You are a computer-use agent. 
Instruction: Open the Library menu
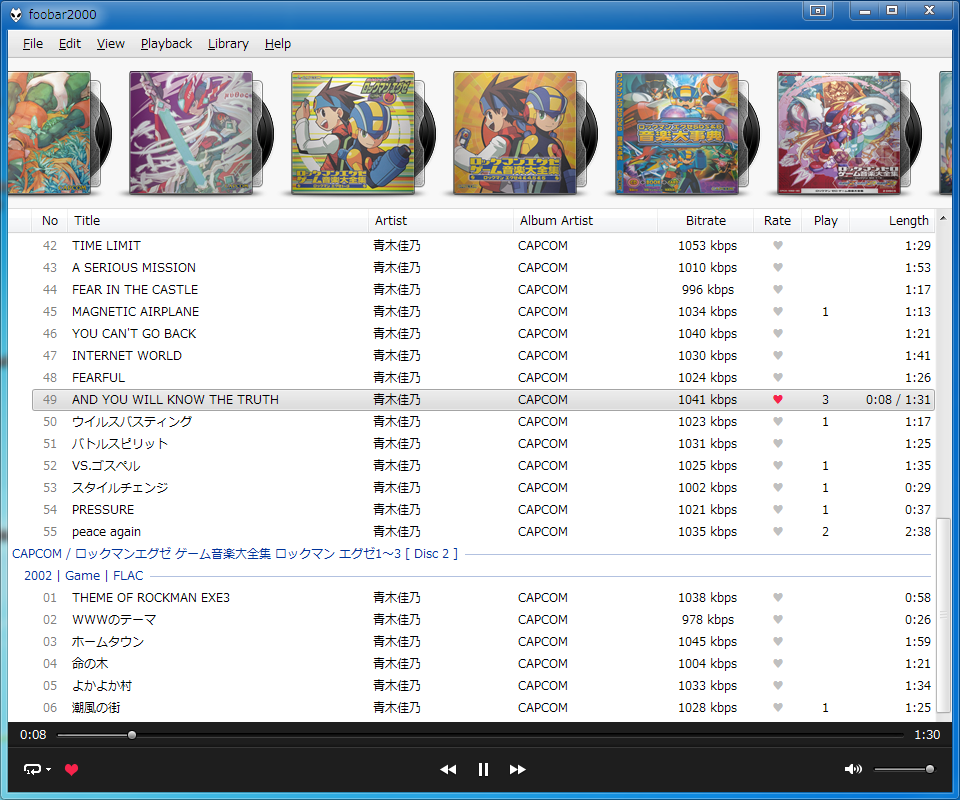coord(228,43)
